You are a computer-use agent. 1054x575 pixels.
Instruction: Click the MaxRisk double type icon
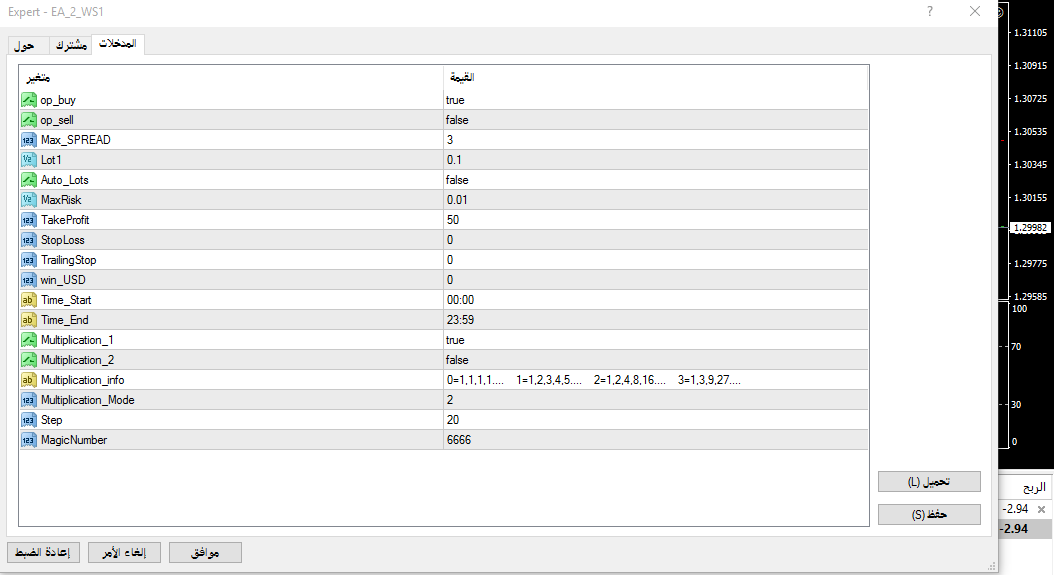coord(29,200)
